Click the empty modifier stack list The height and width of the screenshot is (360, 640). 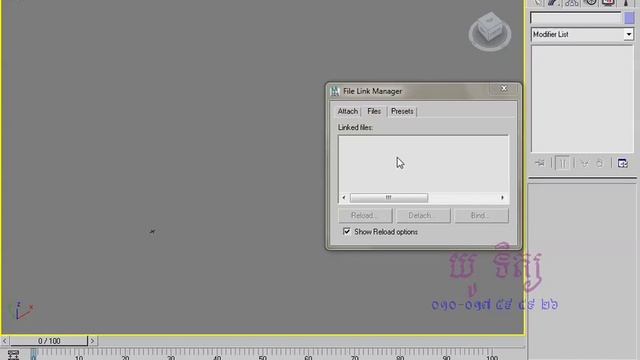pyautogui.click(x=582, y=99)
